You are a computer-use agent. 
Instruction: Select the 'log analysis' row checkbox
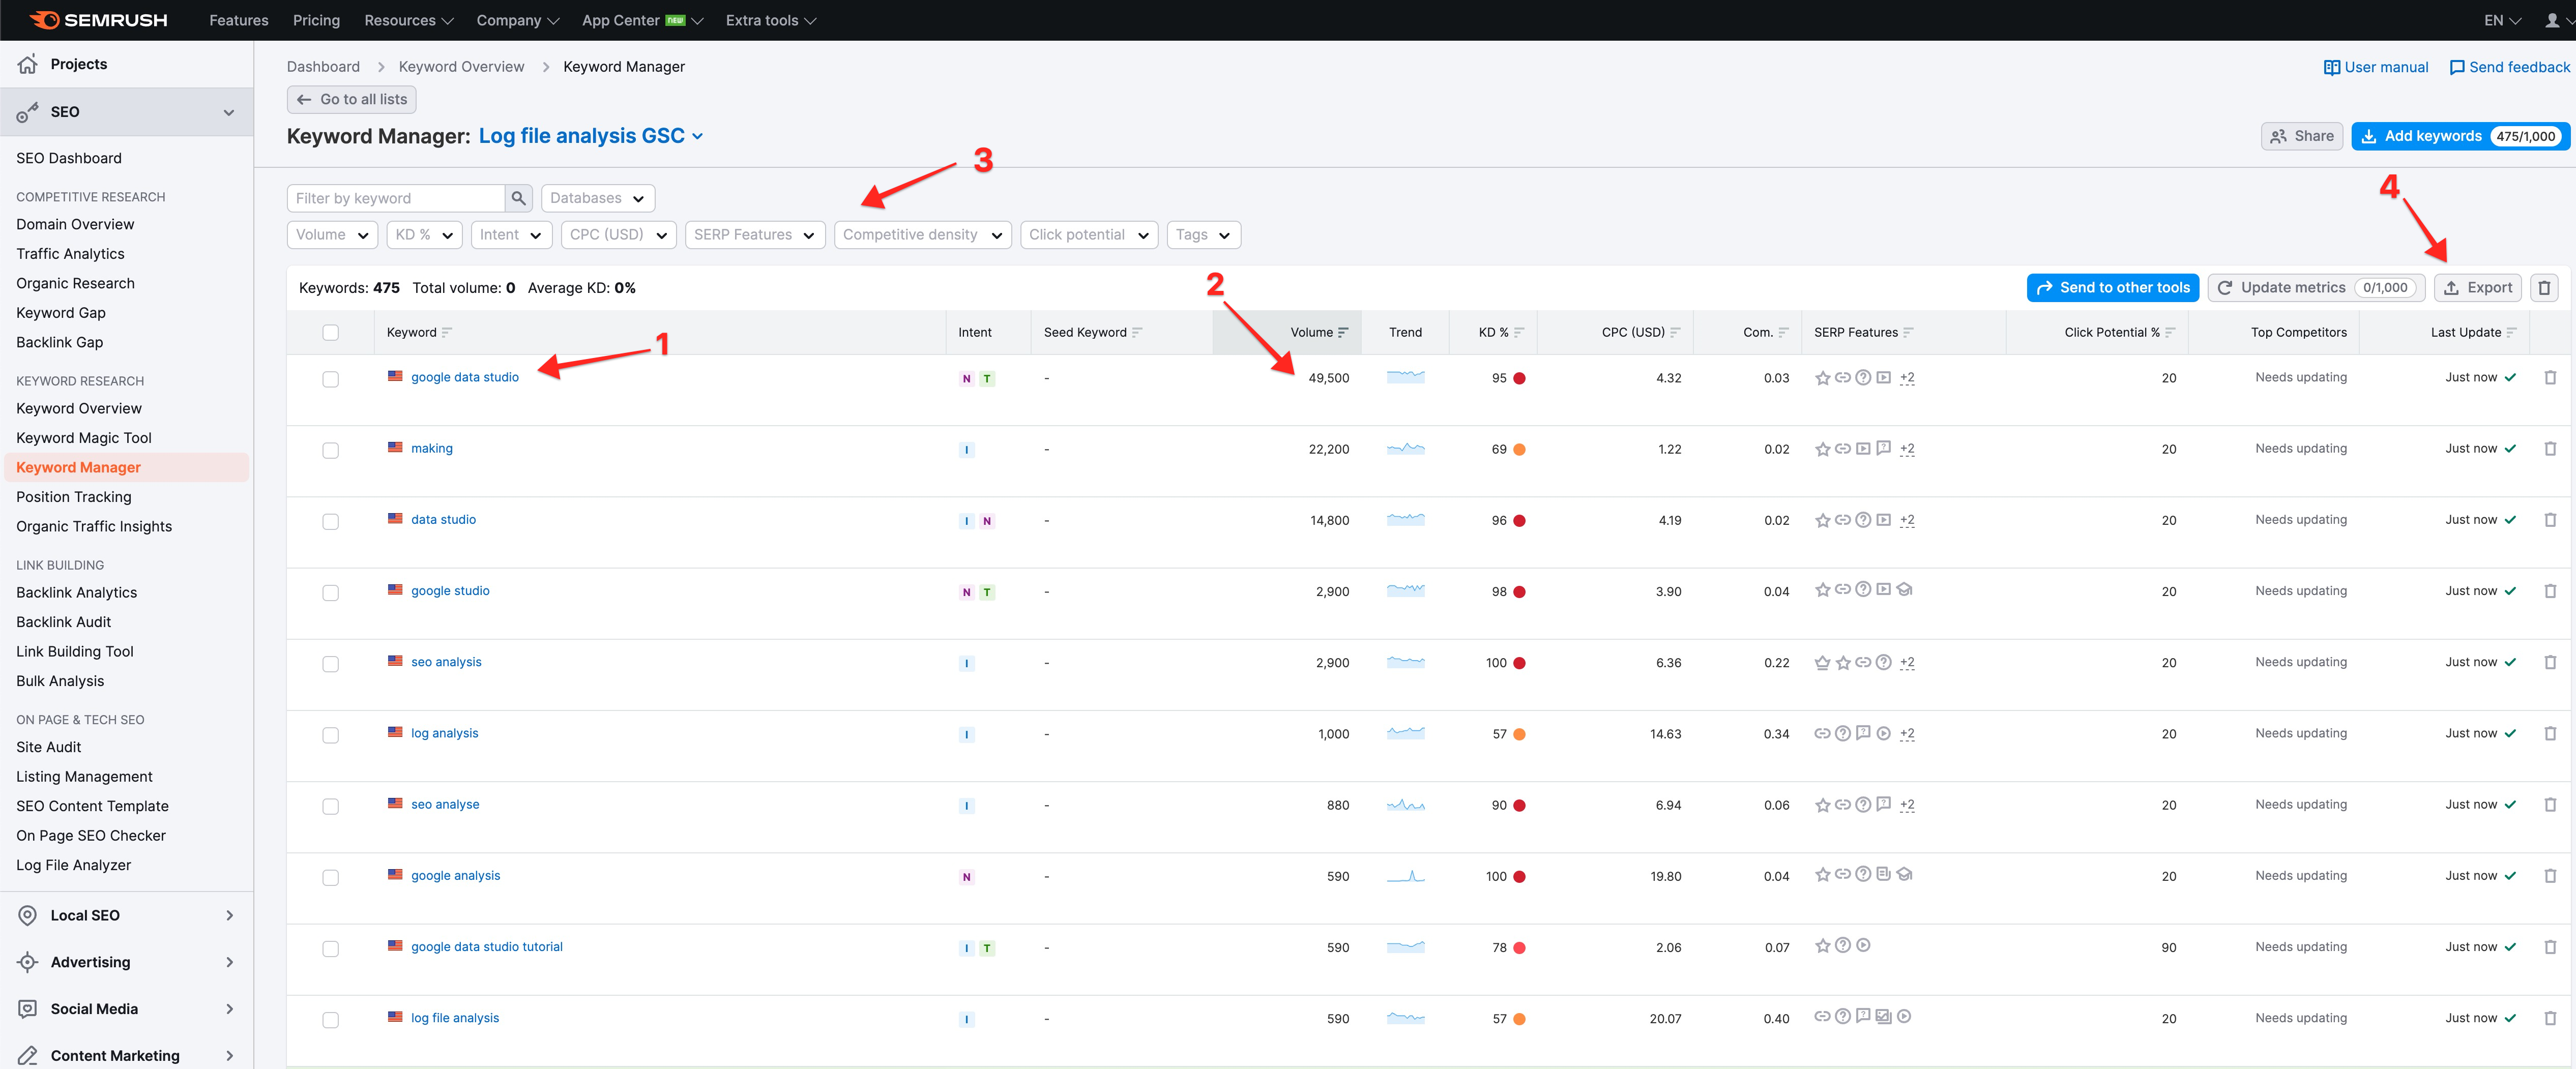[330, 735]
